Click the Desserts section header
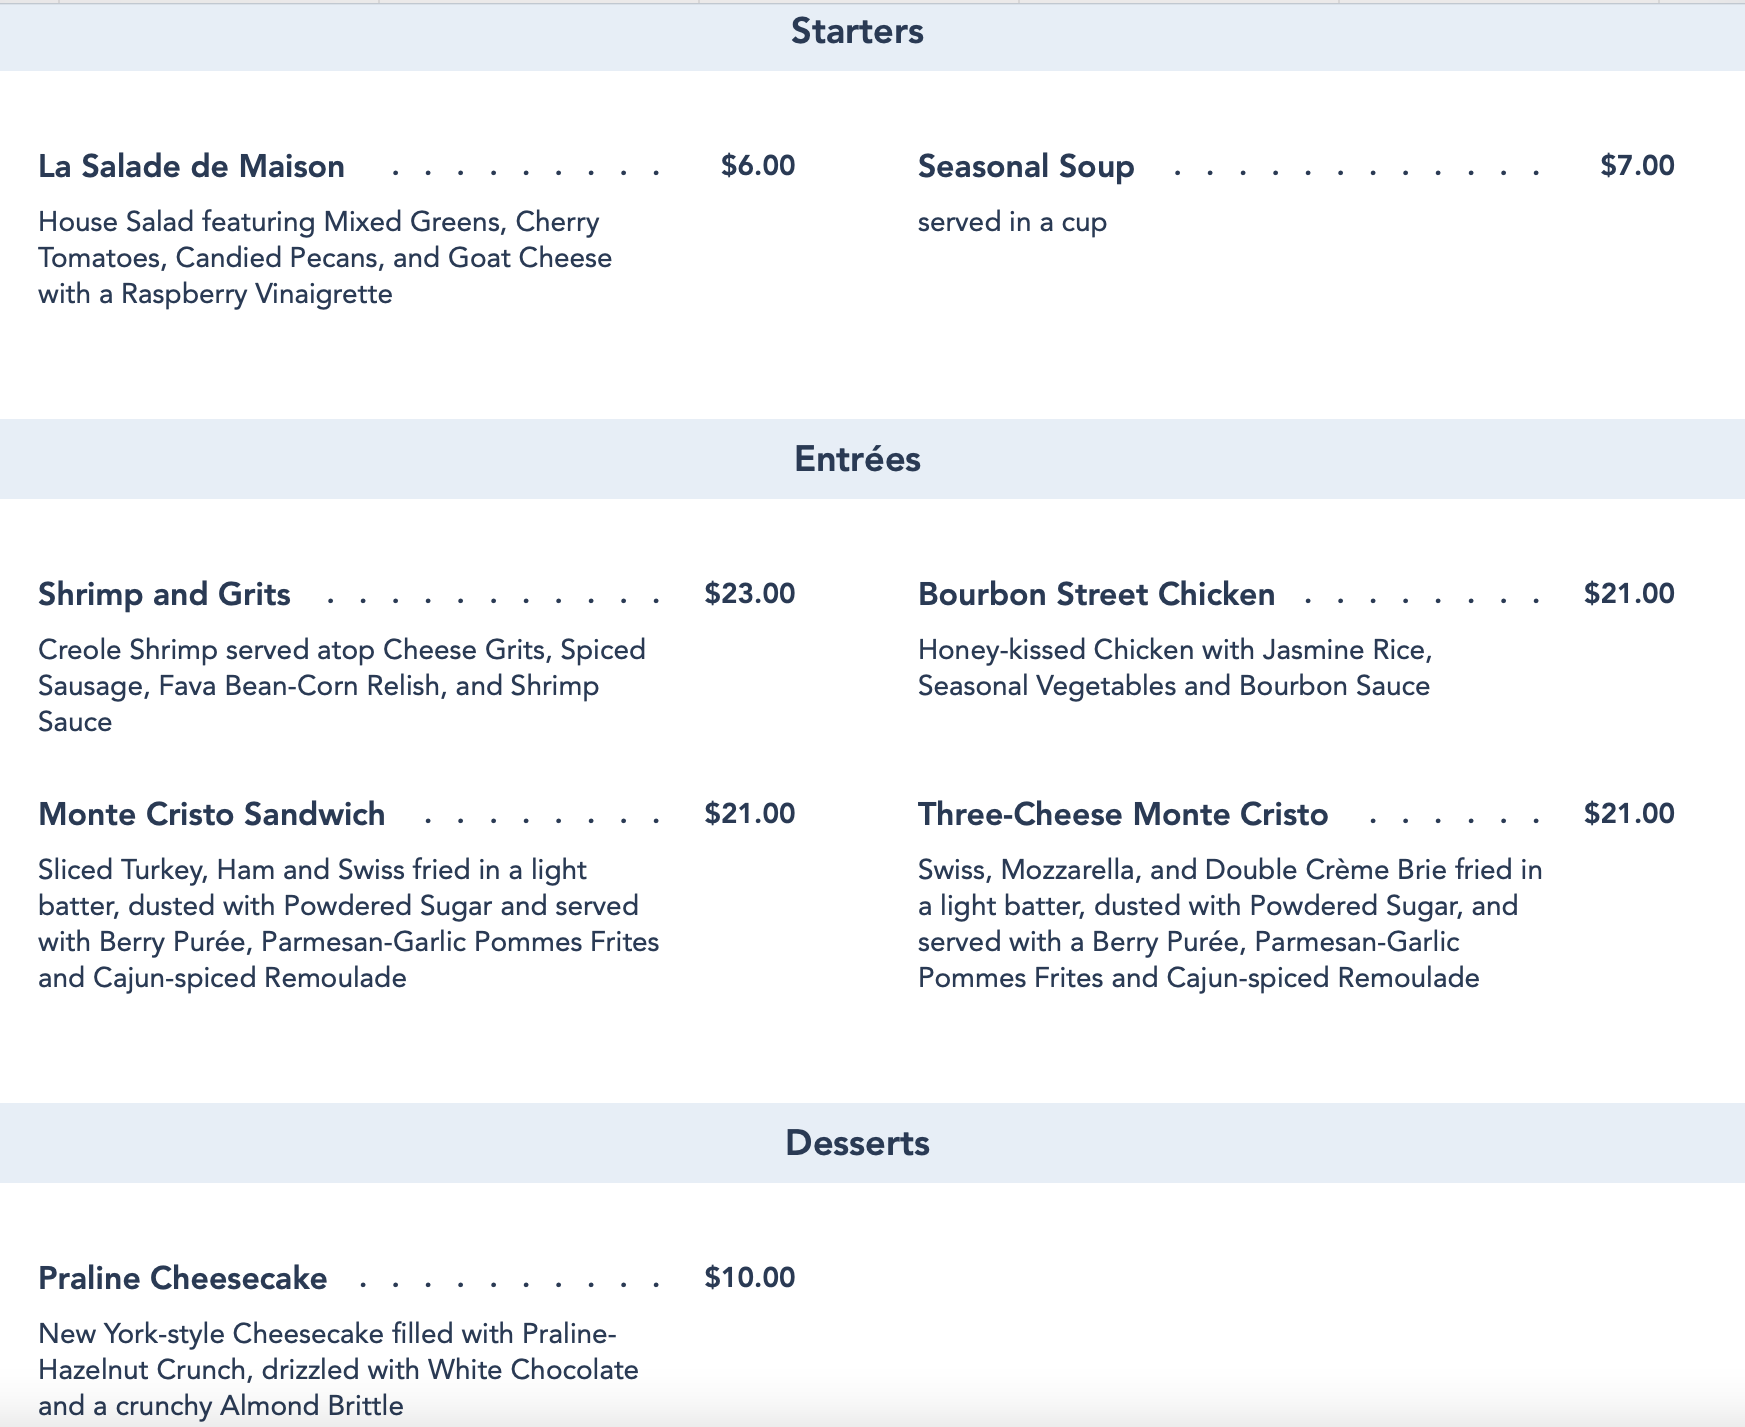This screenshot has width=1745, height=1427. (x=857, y=1143)
